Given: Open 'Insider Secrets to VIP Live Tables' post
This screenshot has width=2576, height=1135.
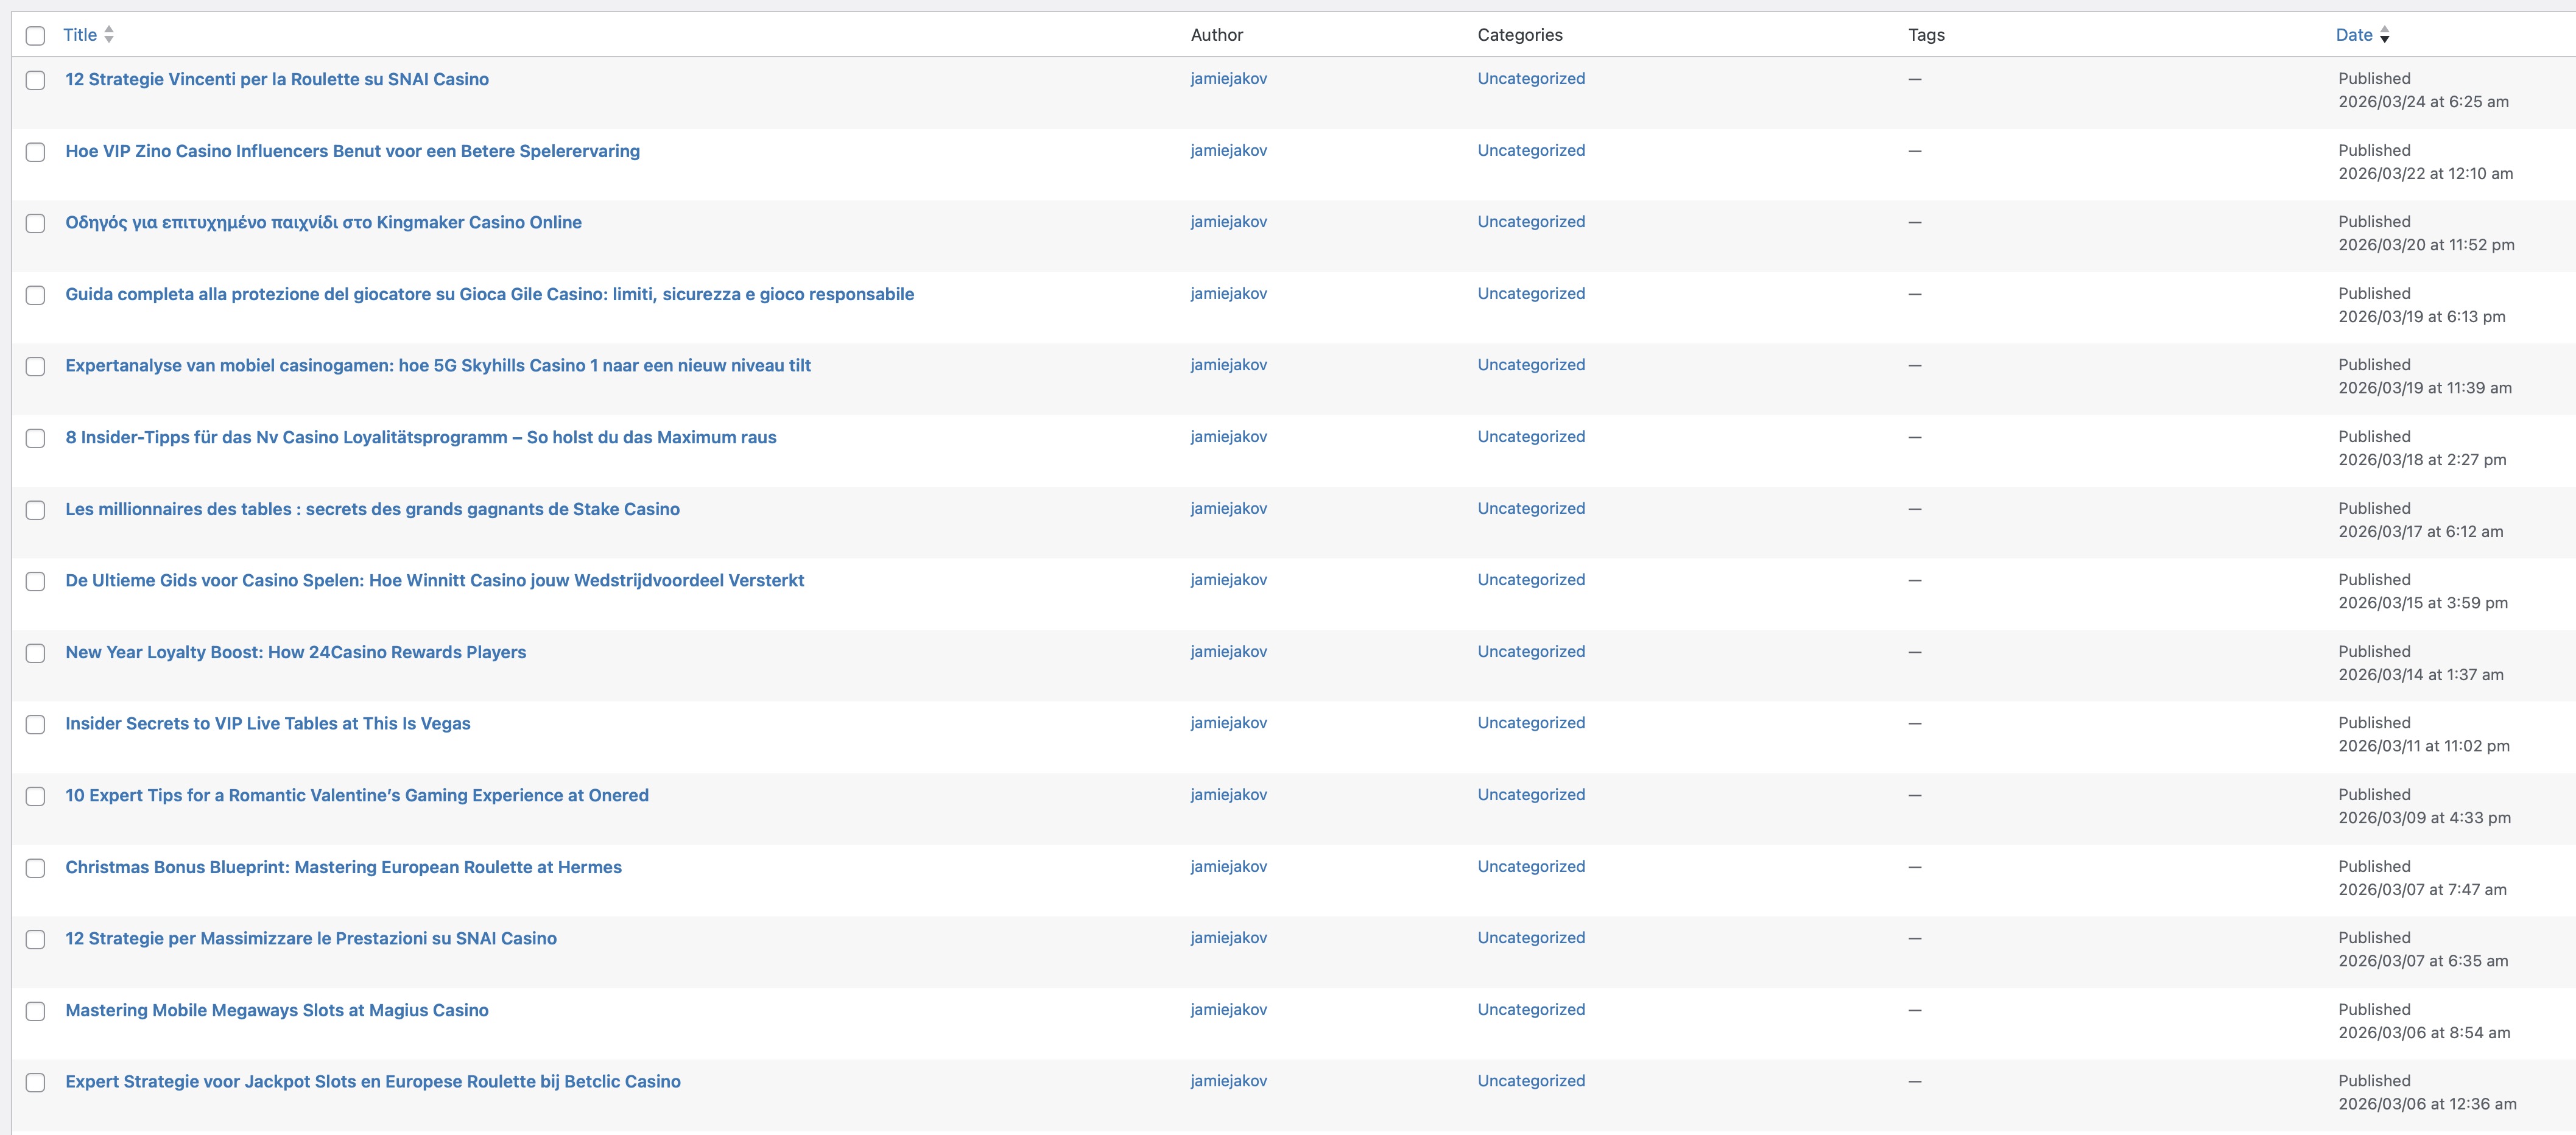Looking at the screenshot, I should coord(267,723).
